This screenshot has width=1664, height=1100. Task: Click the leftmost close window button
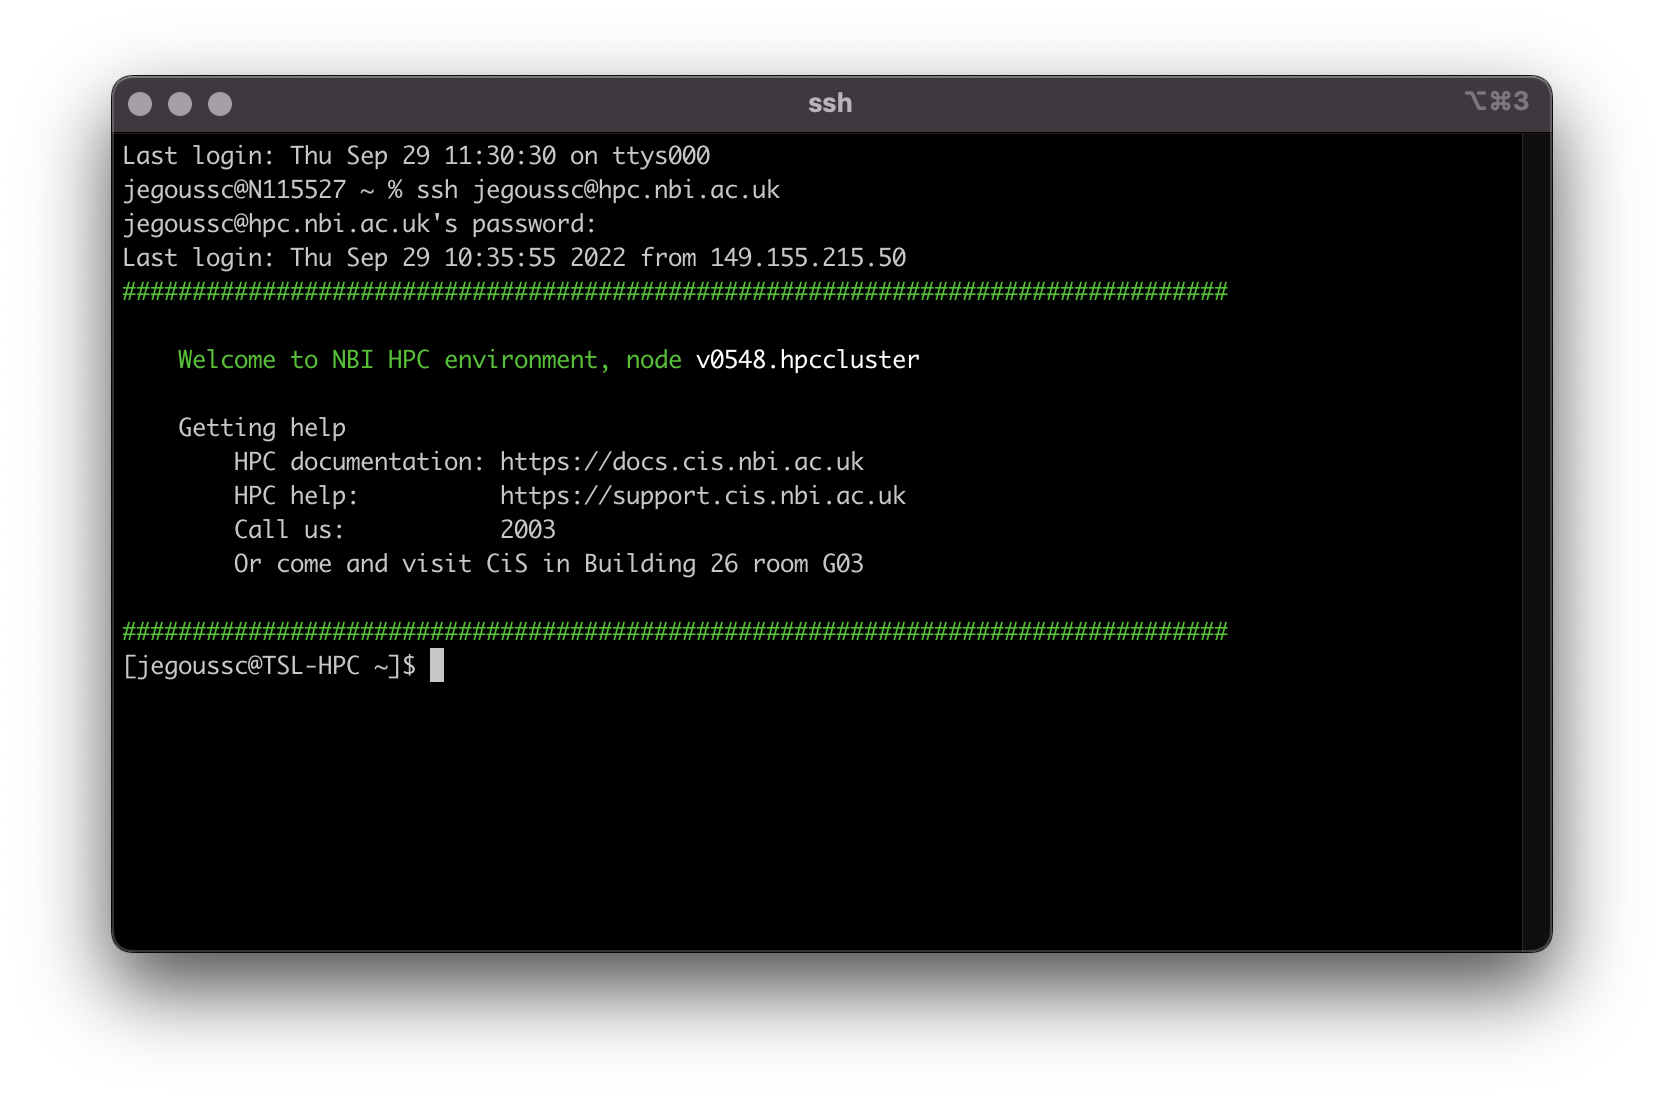(x=140, y=104)
